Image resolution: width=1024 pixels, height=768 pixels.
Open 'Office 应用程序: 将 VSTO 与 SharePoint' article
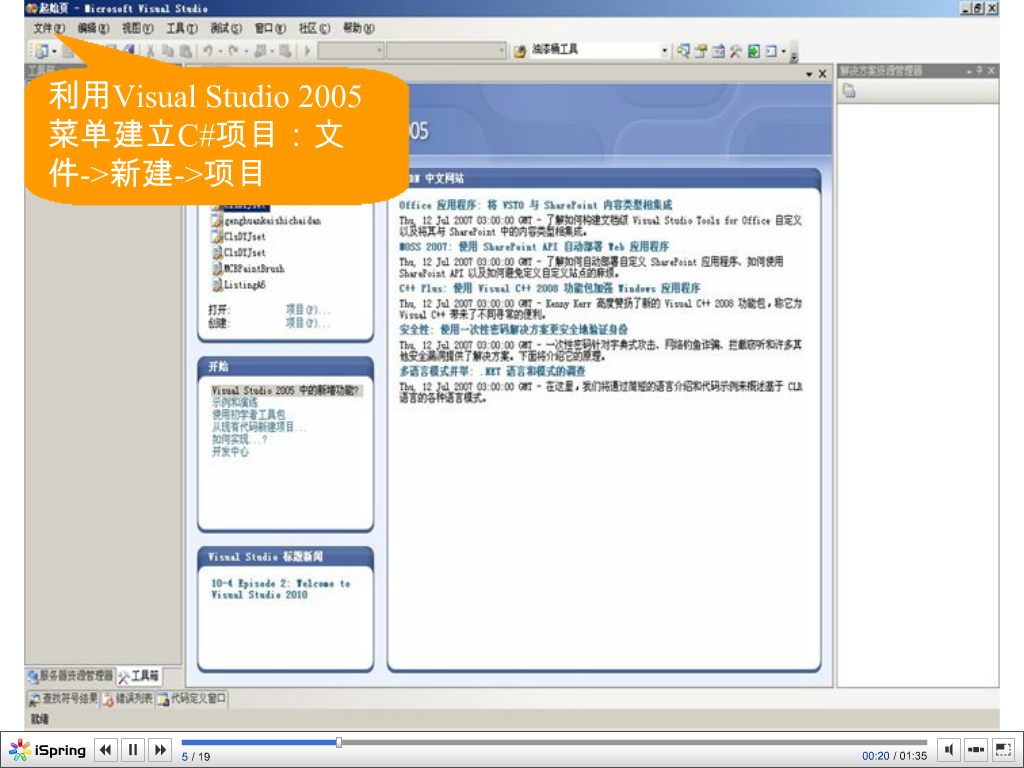pyautogui.click(x=536, y=205)
